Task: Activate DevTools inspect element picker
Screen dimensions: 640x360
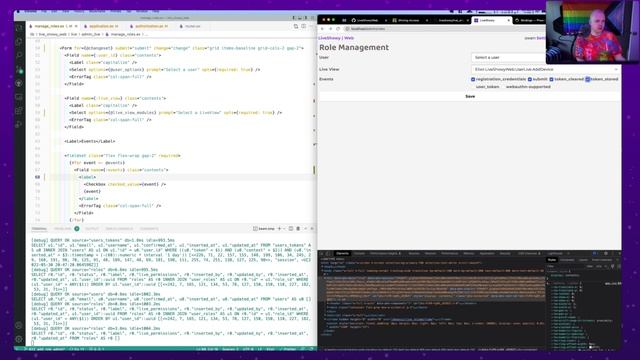Action: click(x=322, y=253)
